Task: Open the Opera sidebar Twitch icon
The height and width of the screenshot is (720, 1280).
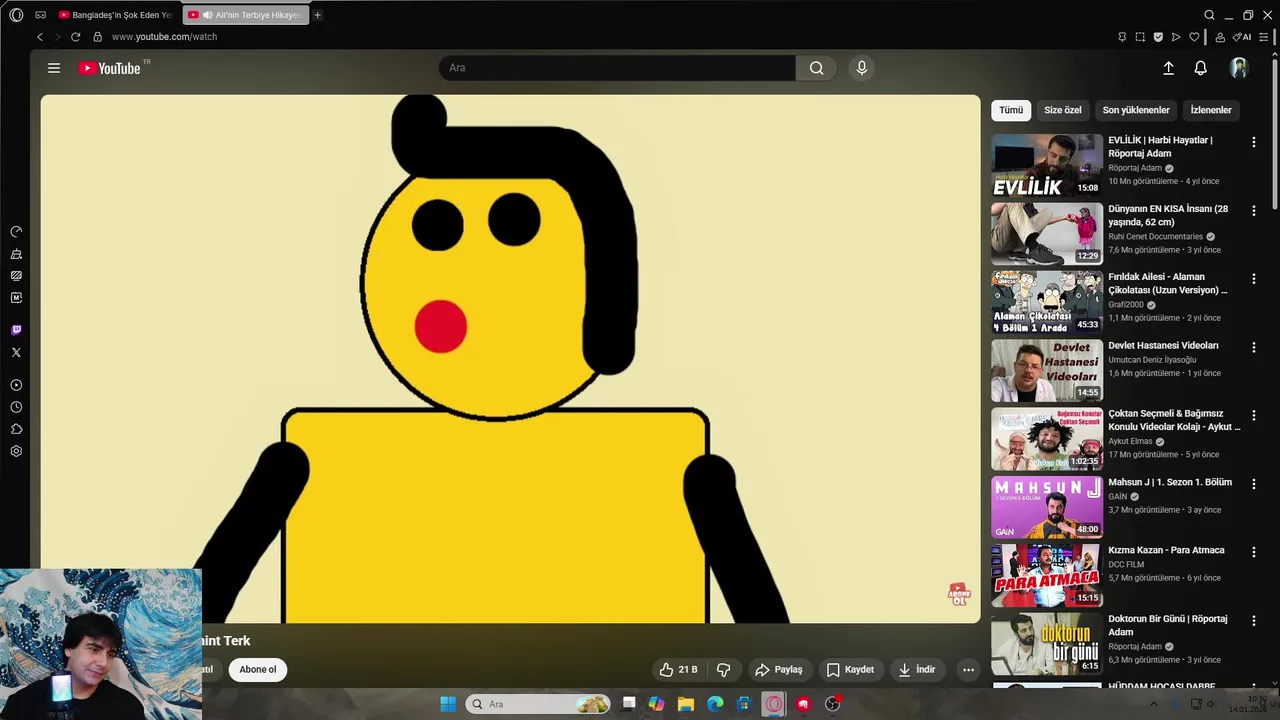Action: tap(16, 330)
